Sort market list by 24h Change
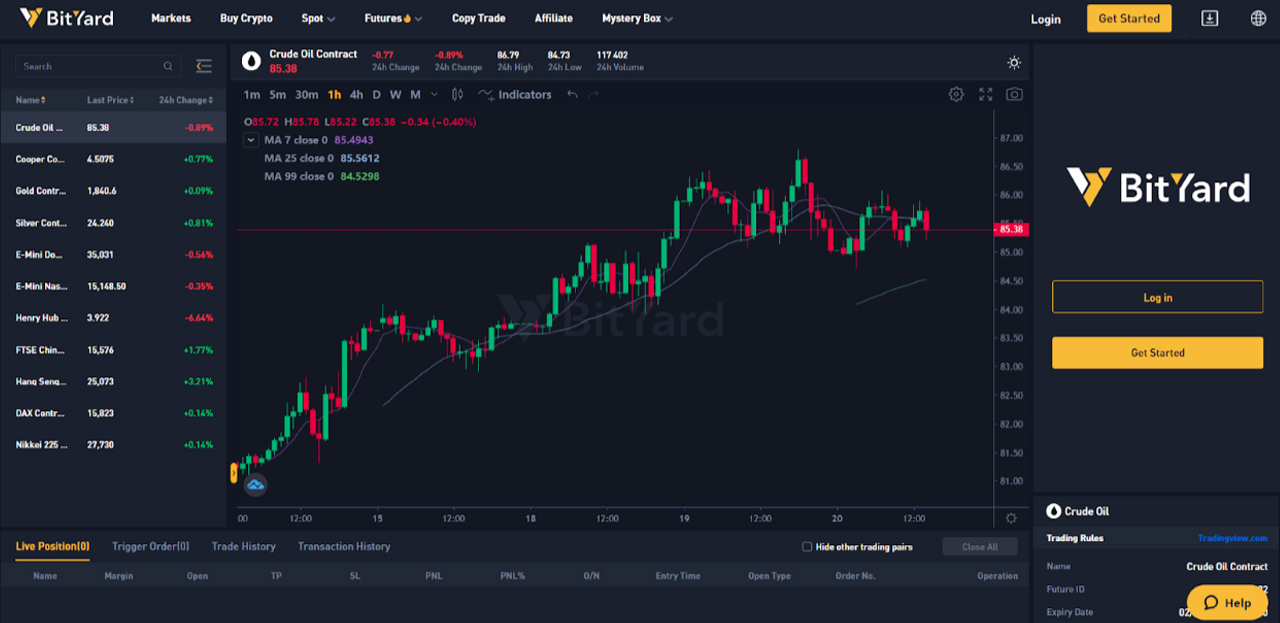 [185, 100]
